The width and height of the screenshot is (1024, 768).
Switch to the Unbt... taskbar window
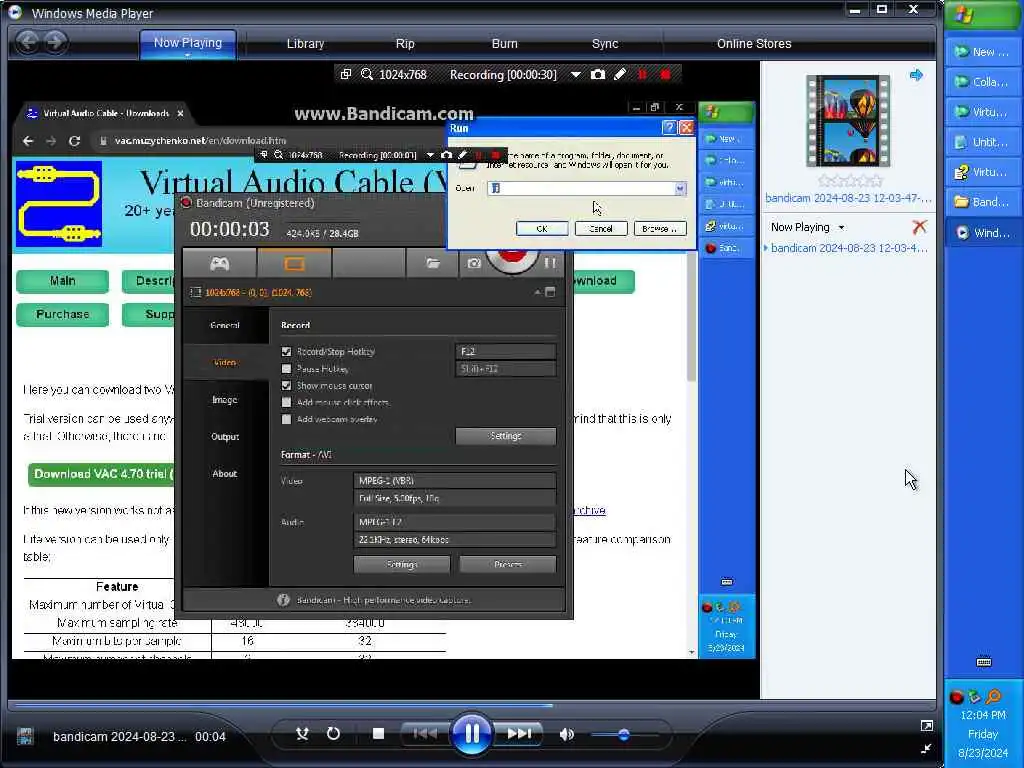[983, 142]
